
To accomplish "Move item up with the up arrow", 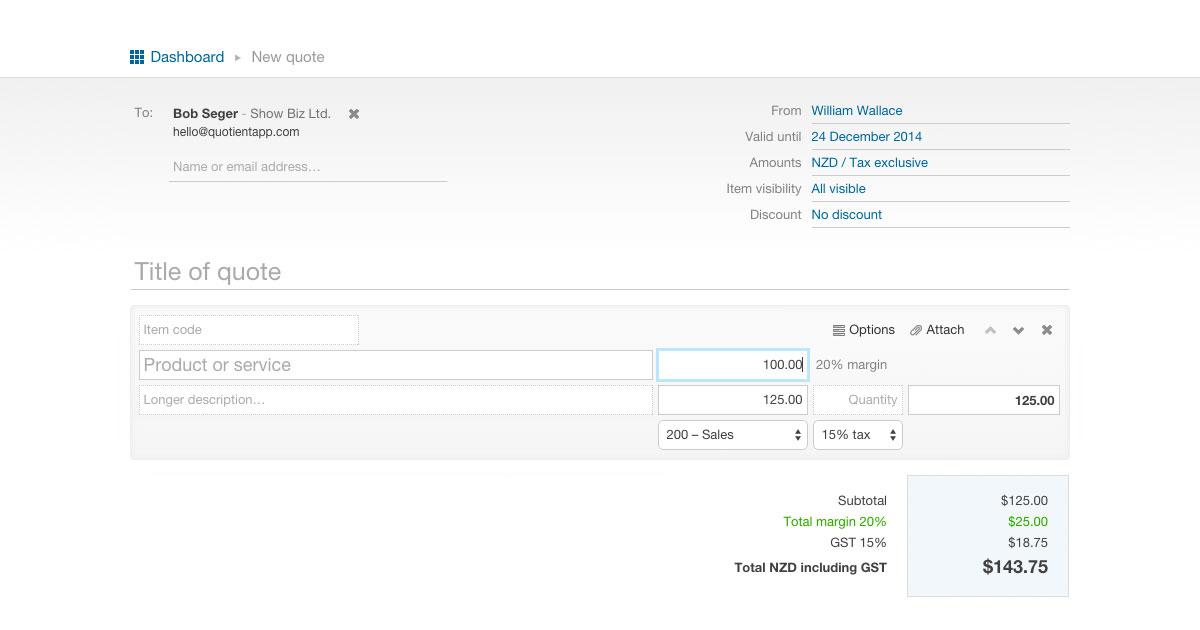I will pyautogui.click(x=990, y=330).
